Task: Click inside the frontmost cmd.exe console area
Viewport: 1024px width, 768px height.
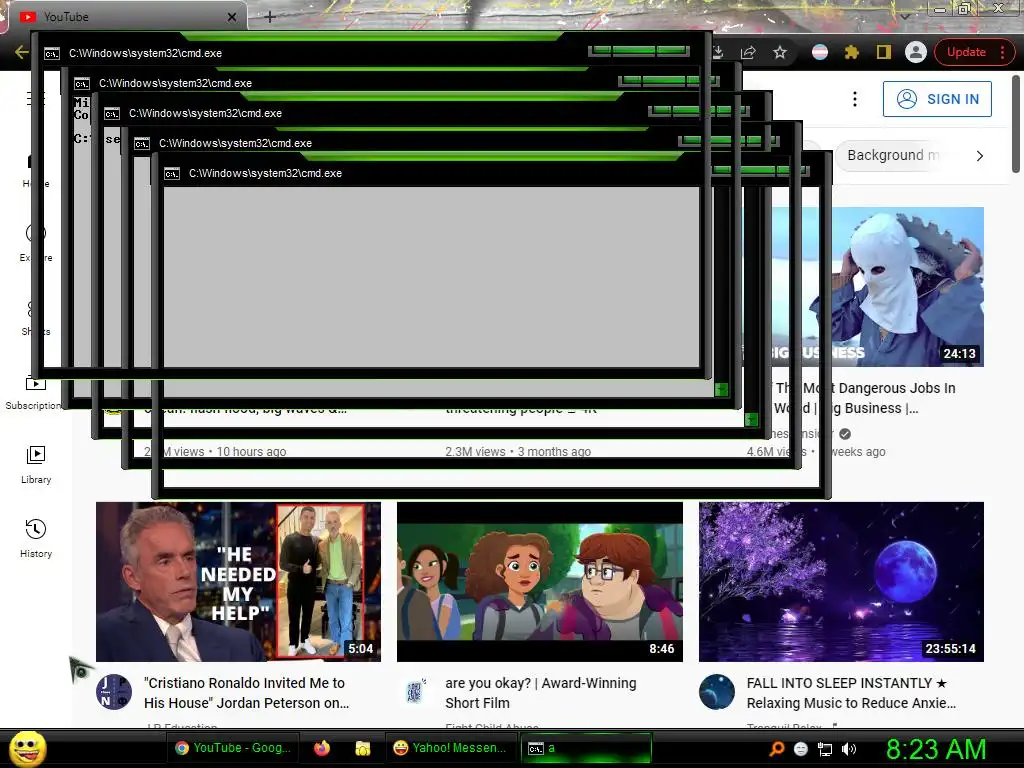Action: point(431,277)
